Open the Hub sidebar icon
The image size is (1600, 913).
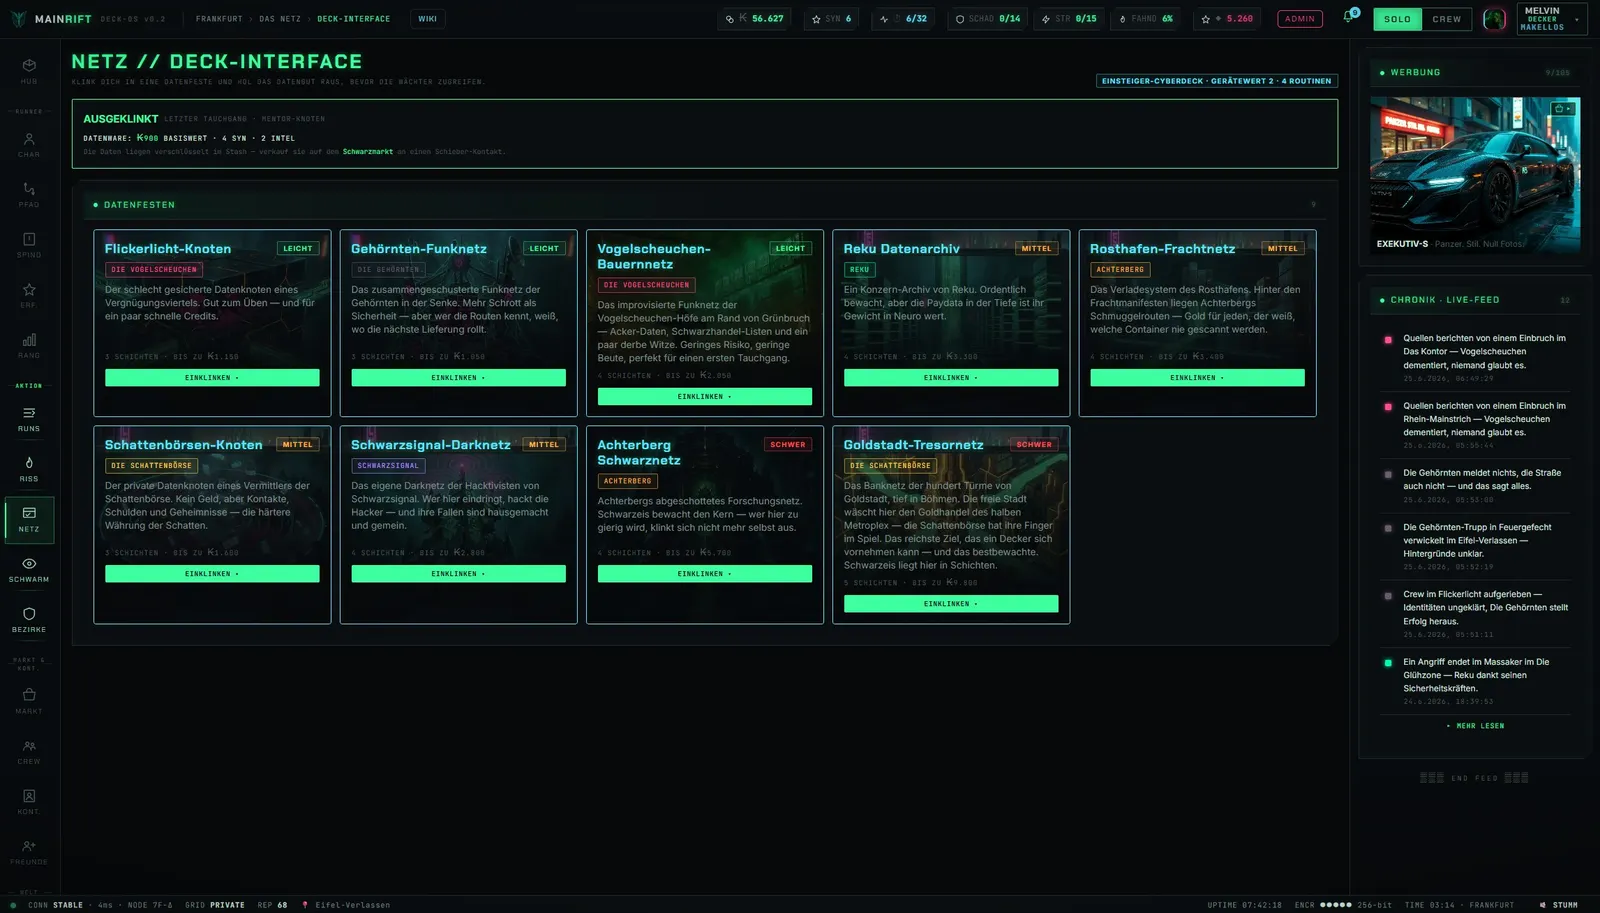(29, 70)
